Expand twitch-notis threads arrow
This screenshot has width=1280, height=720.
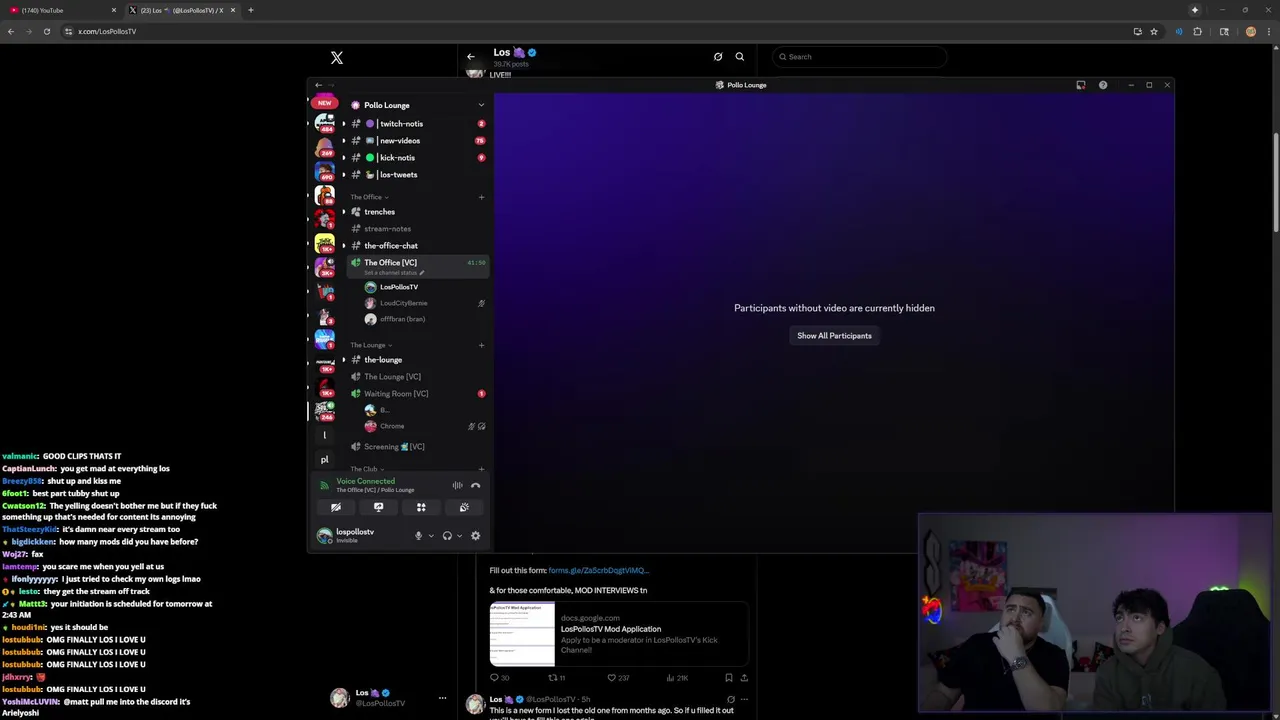click(x=344, y=124)
